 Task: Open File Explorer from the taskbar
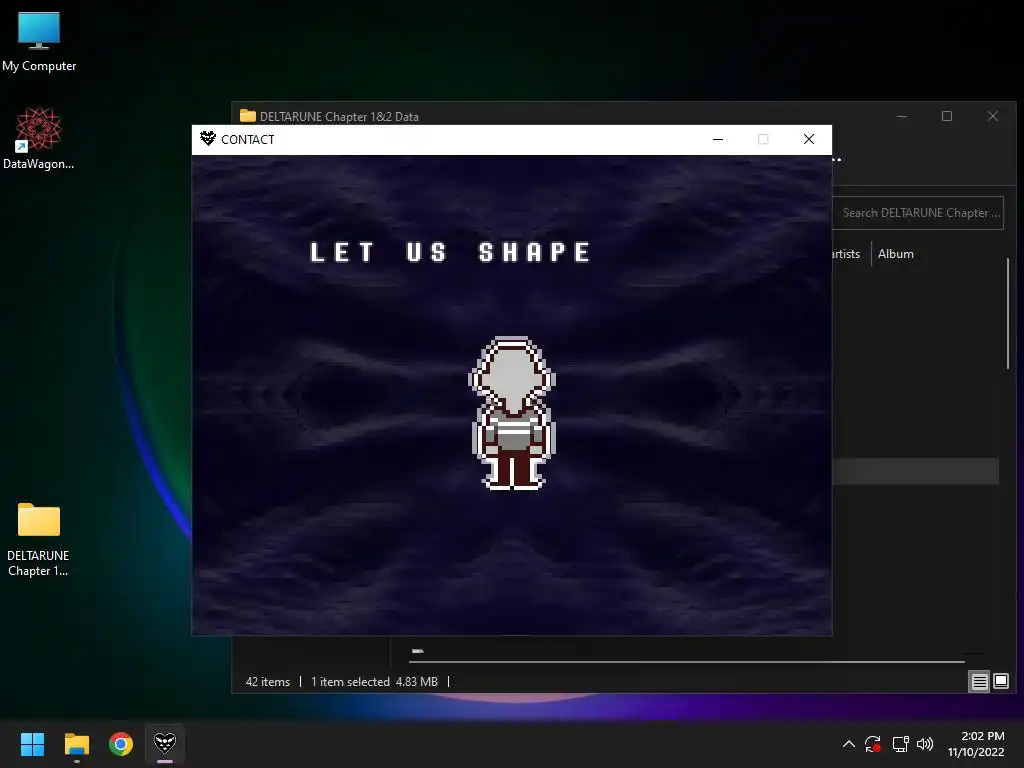click(76, 744)
